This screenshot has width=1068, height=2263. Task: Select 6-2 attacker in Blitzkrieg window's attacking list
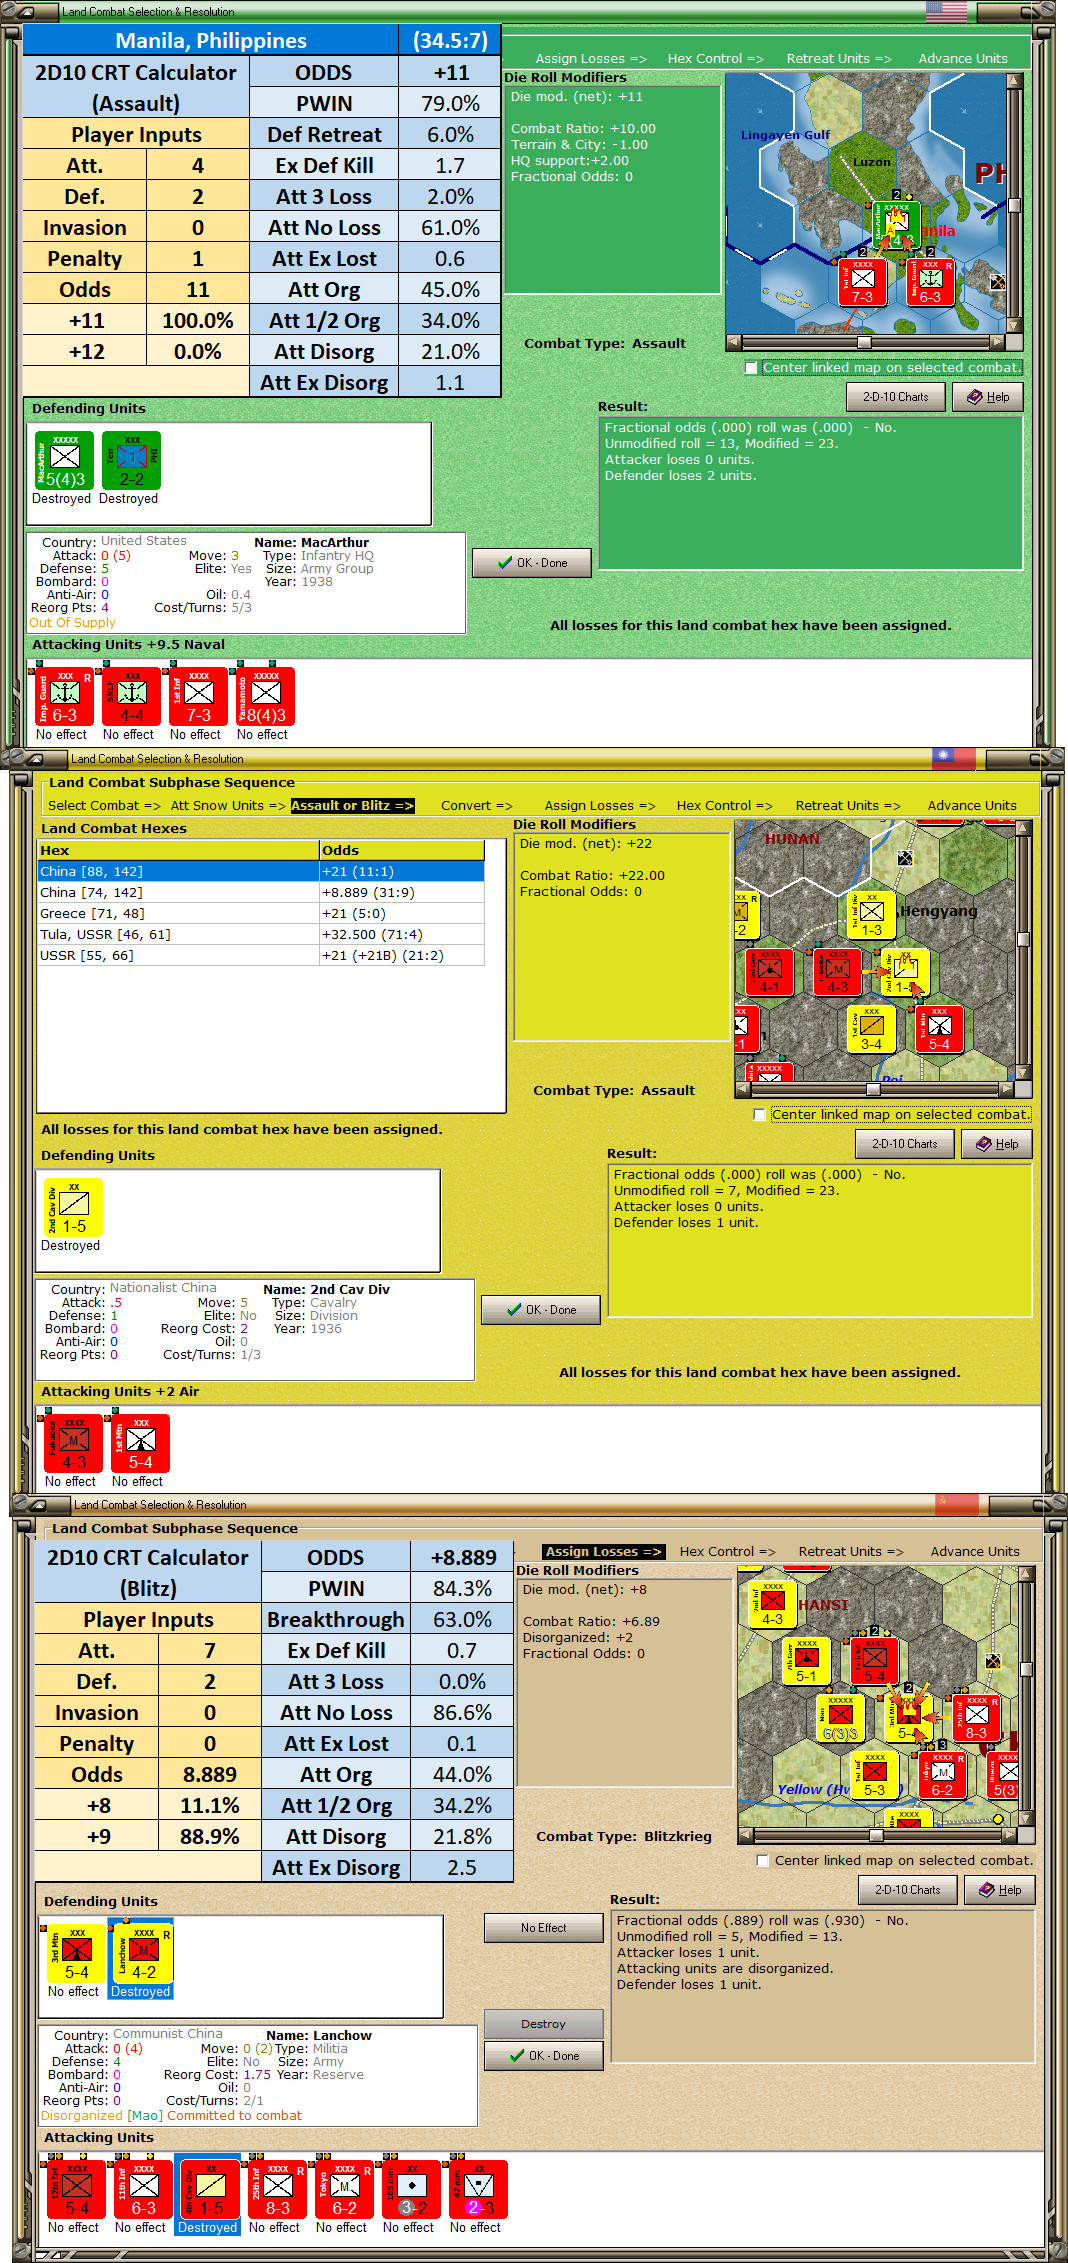pyautogui.click(x=344, y=2189)
